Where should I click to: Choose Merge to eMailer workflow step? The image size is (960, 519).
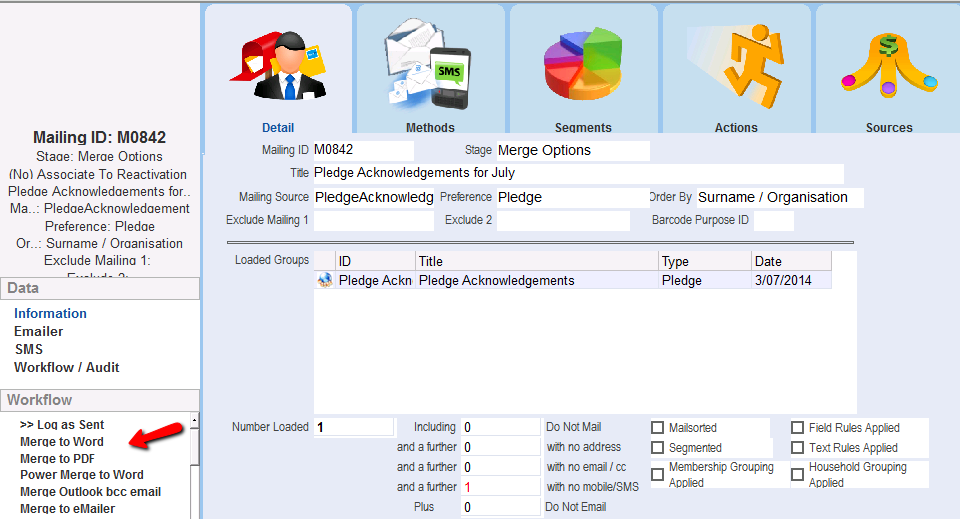pyautogui.click(x=67, y=509)
